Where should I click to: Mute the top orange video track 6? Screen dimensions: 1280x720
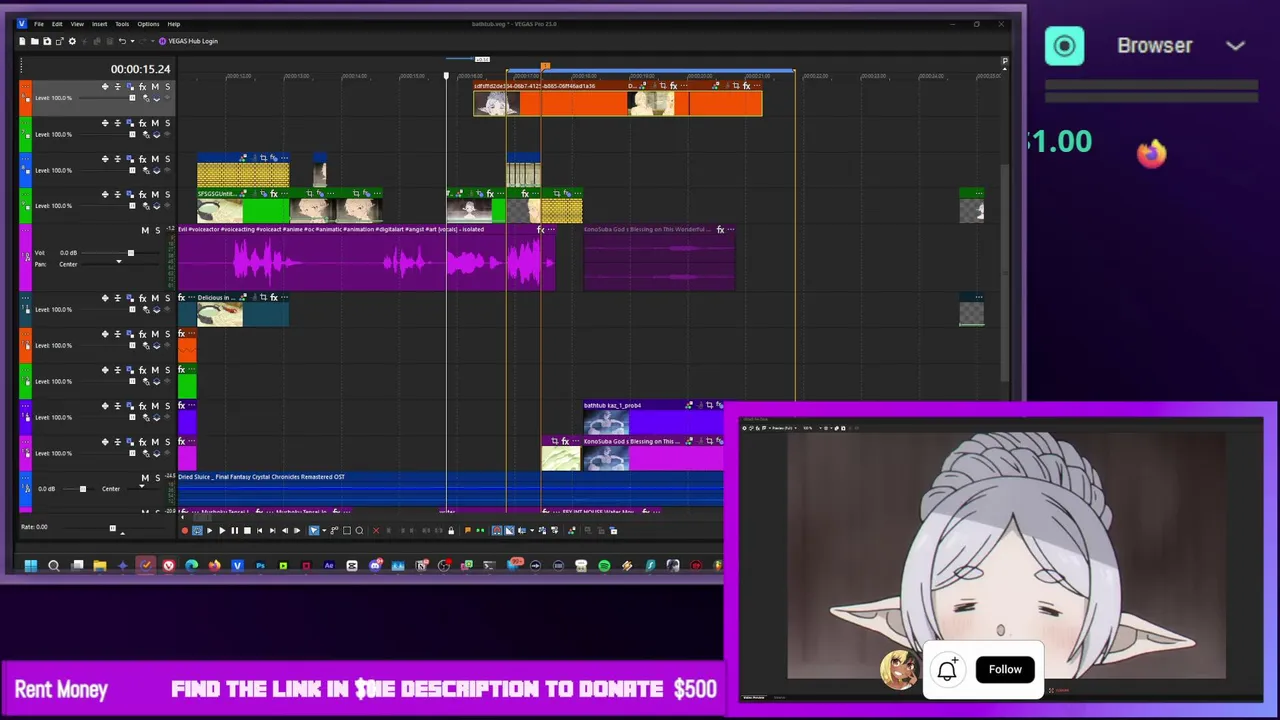coord(155,87)
